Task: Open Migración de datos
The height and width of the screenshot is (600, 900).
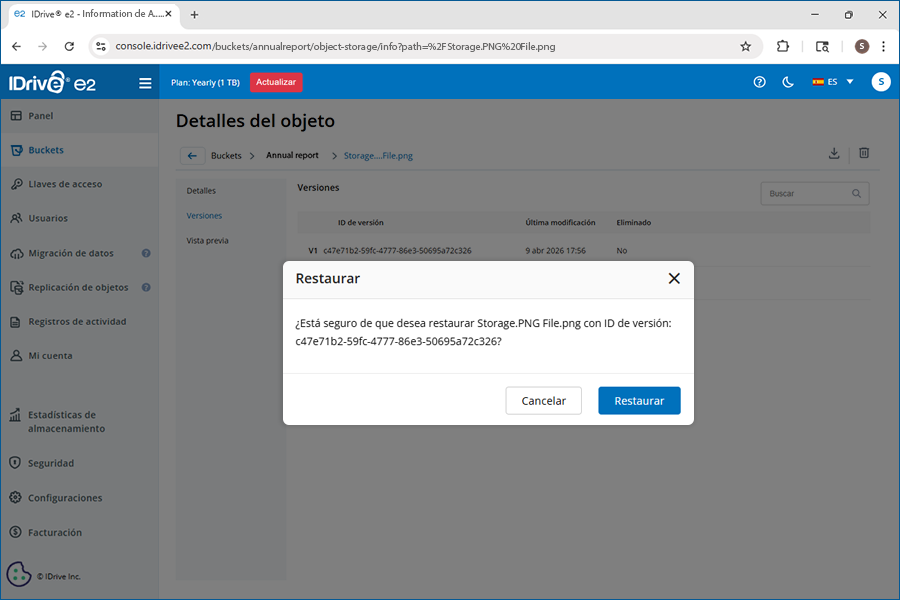Action: 71,253
